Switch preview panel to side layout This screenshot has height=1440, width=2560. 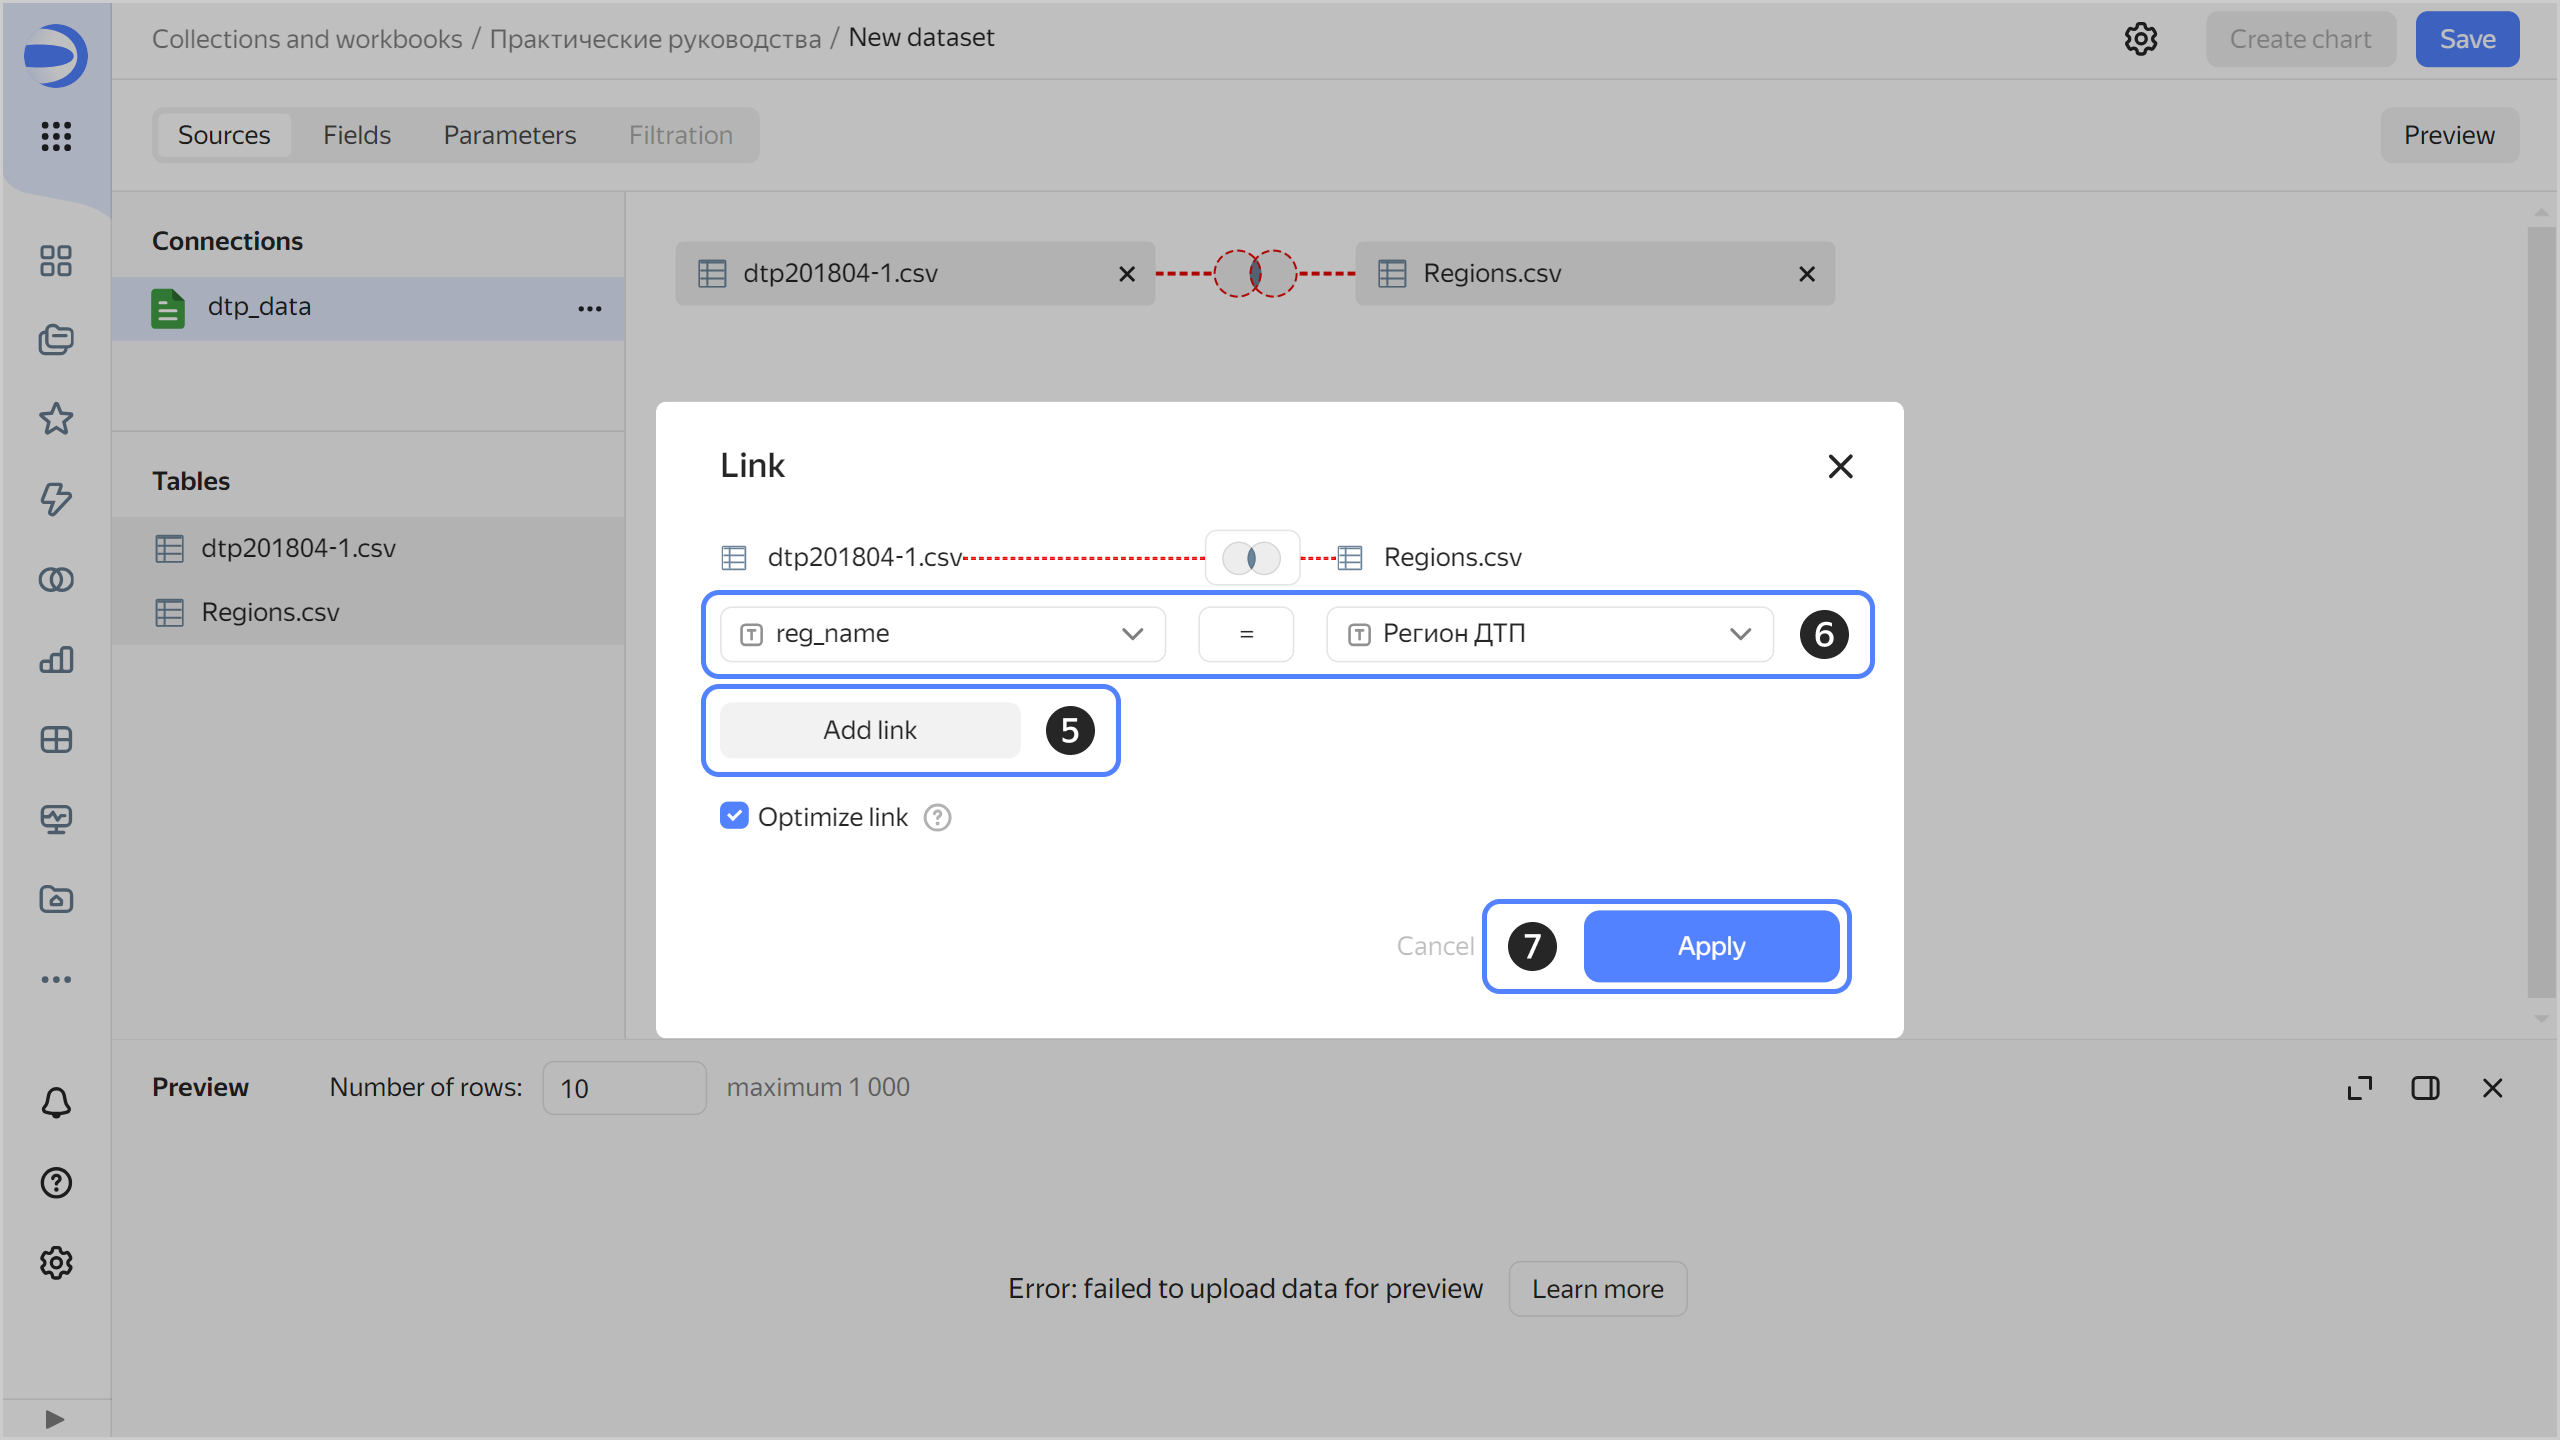coord(2425,1088)
